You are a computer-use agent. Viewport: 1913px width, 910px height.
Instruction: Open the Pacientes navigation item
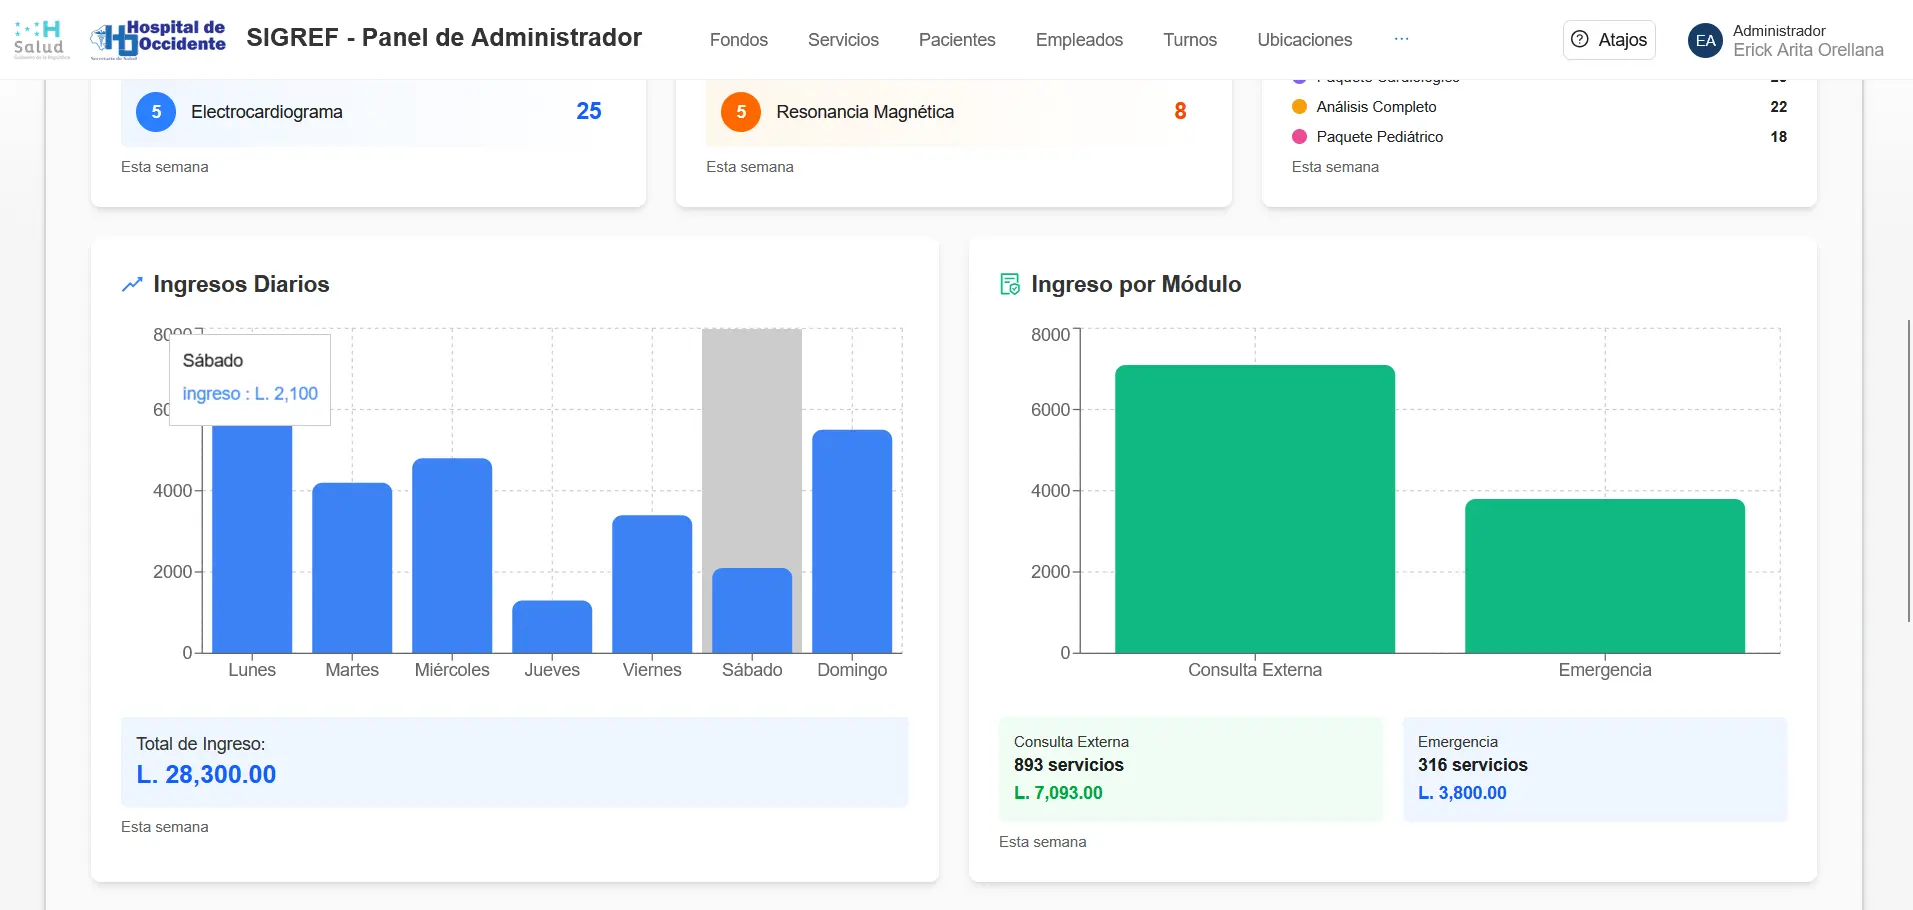click(956, 41)
